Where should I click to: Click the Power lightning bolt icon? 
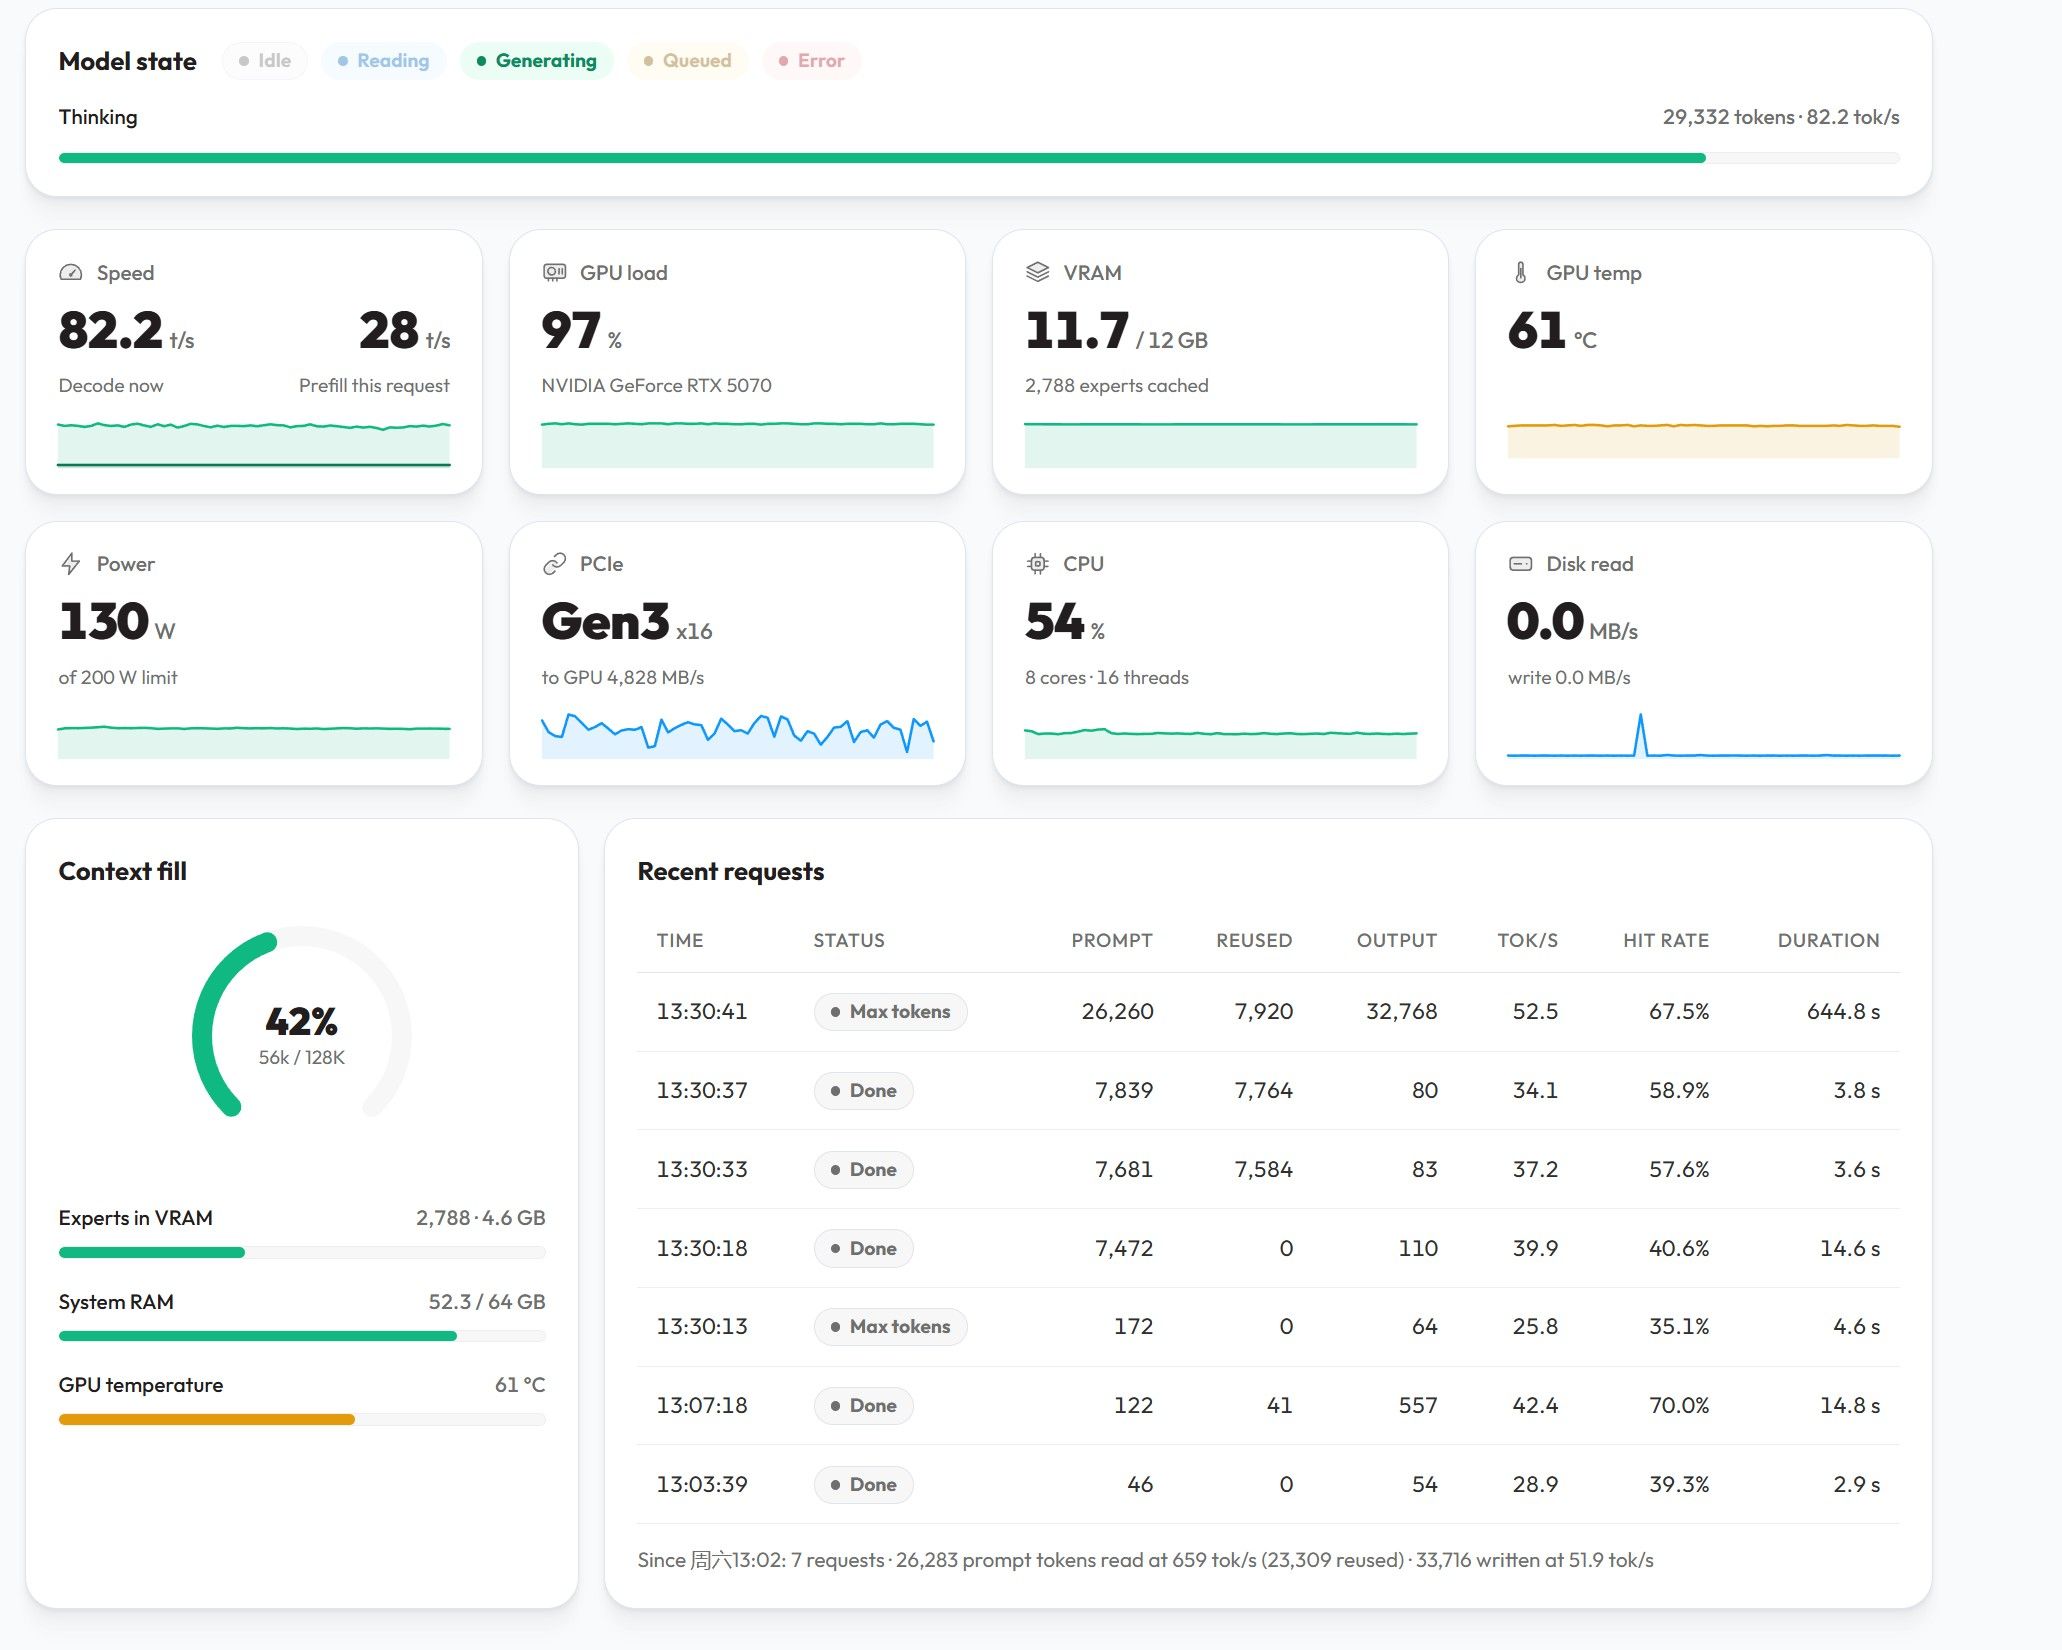[71, 564]
